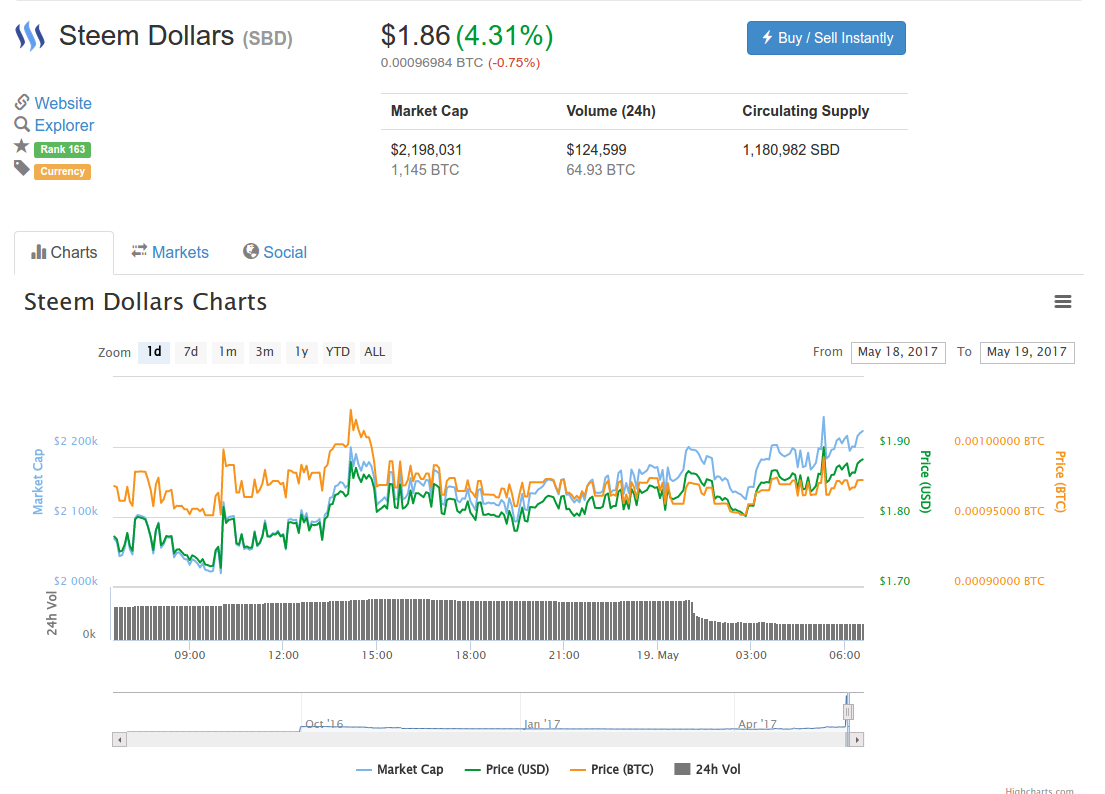Select the ALL zoom range
The height and width of the screenshot is (794, 1105).
[x=375, y=352]
